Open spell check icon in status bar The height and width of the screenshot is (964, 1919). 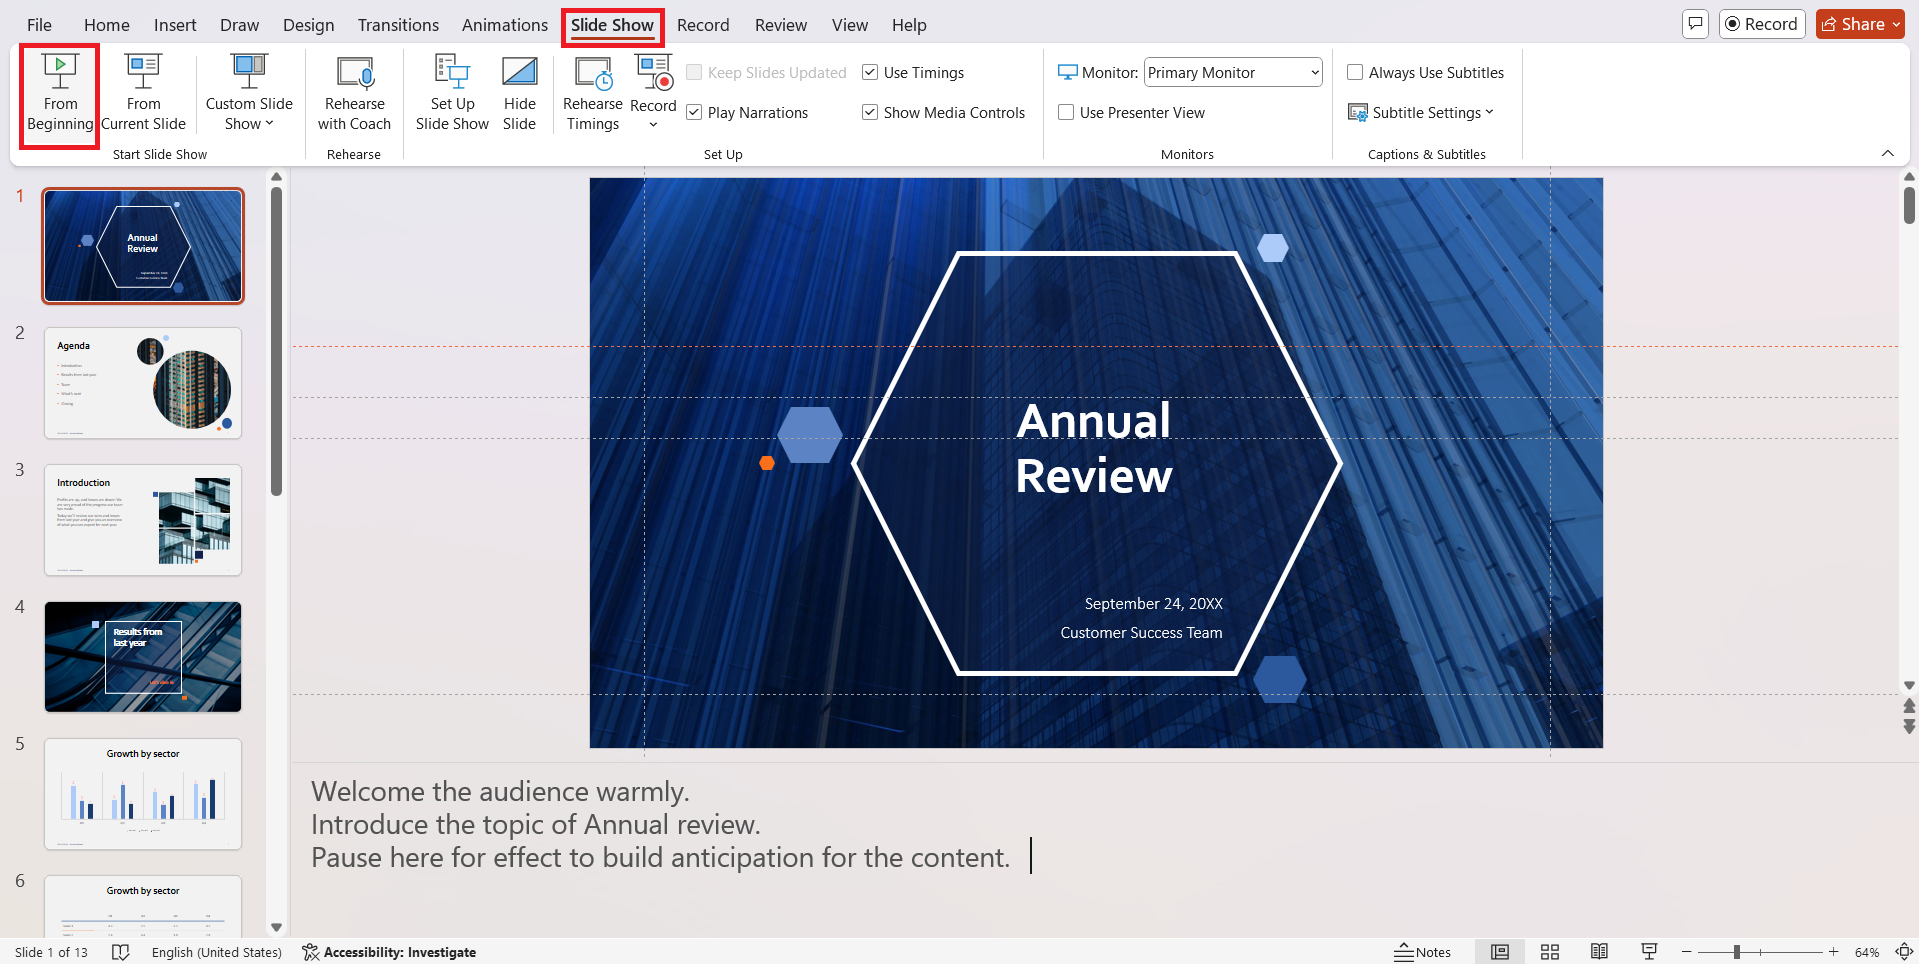coord(121,952)
